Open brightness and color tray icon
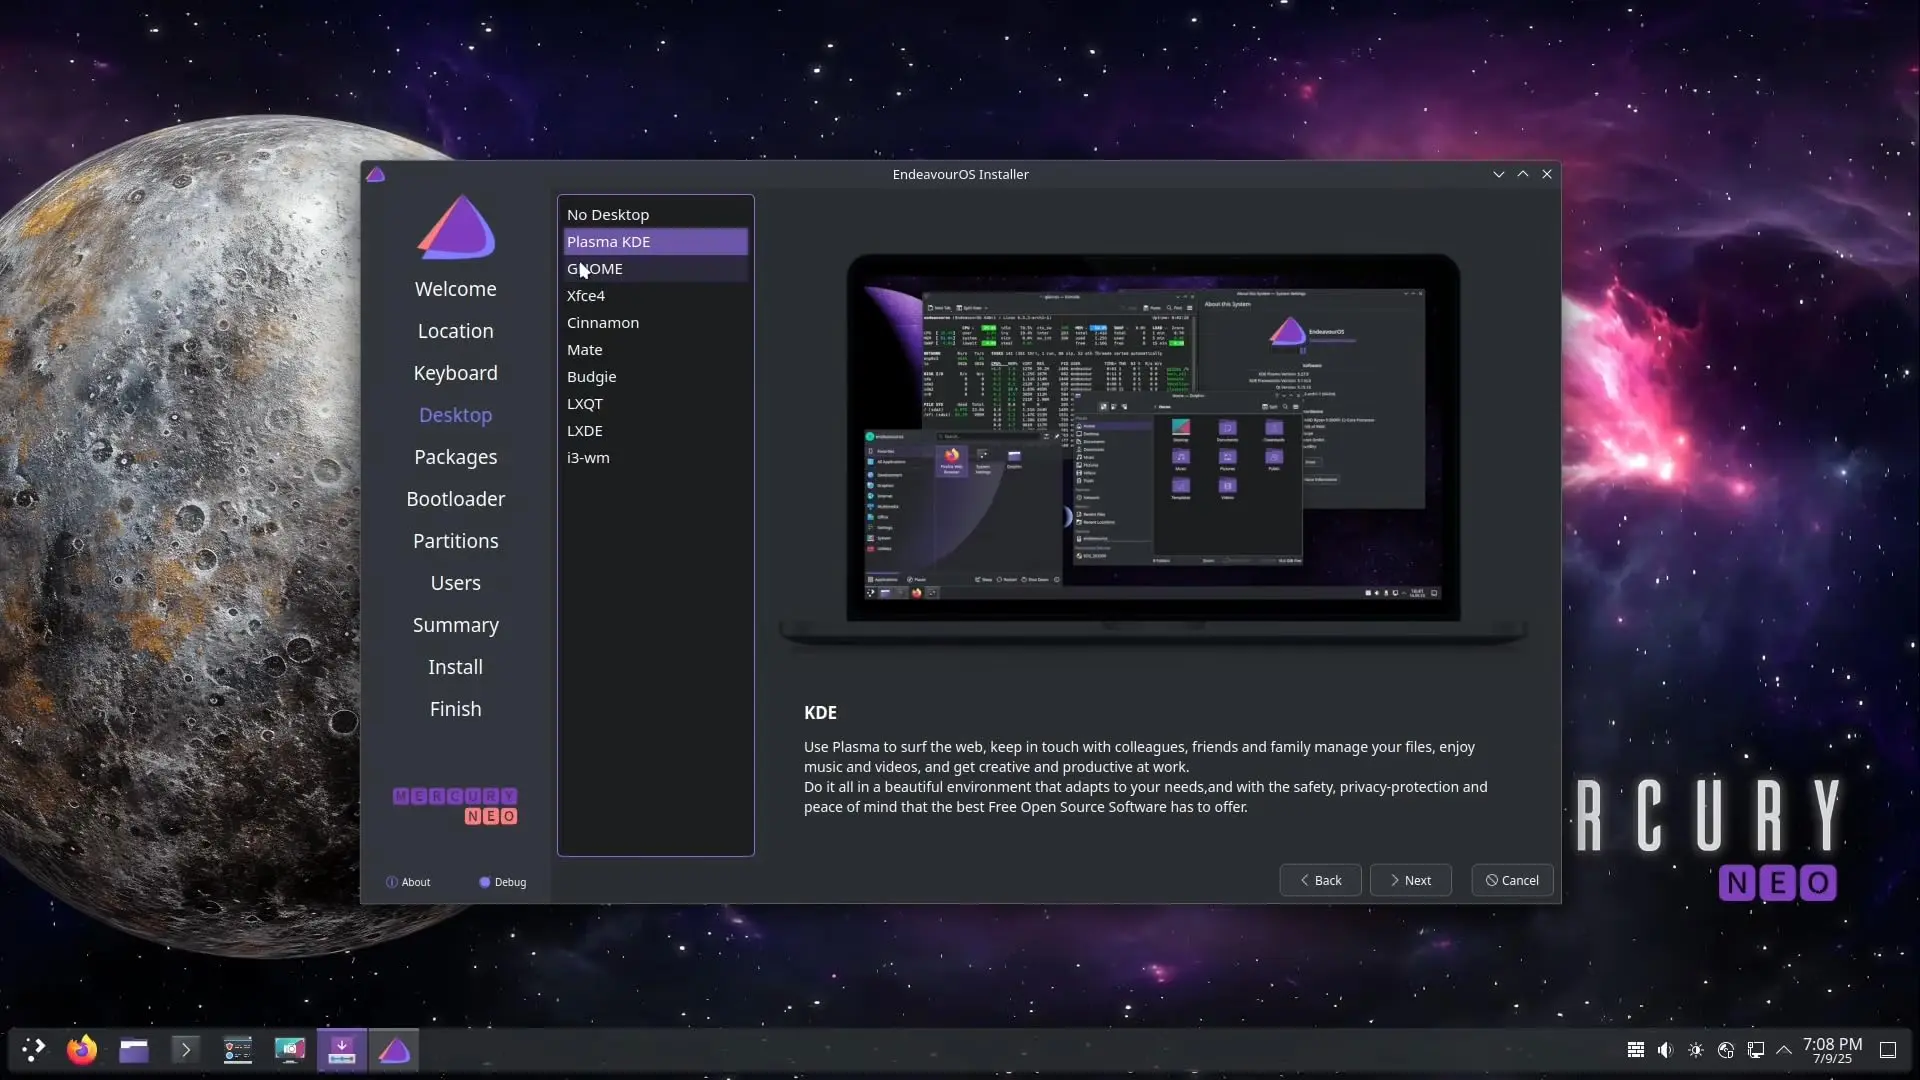Viewport: 1920px width, 1080px height. click(1696, 1050)
